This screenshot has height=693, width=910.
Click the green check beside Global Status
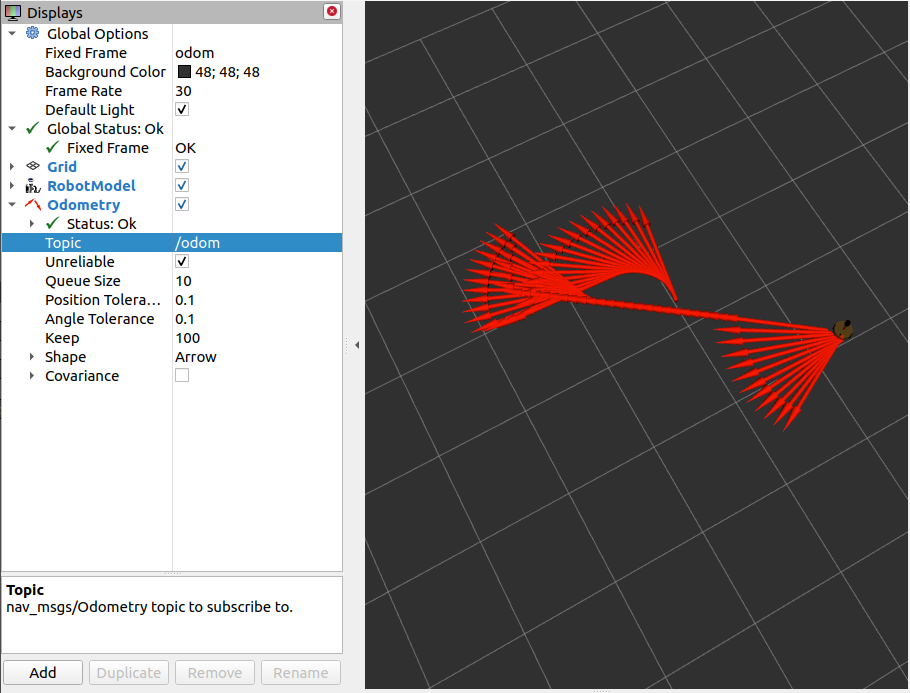tap(32, 128)
